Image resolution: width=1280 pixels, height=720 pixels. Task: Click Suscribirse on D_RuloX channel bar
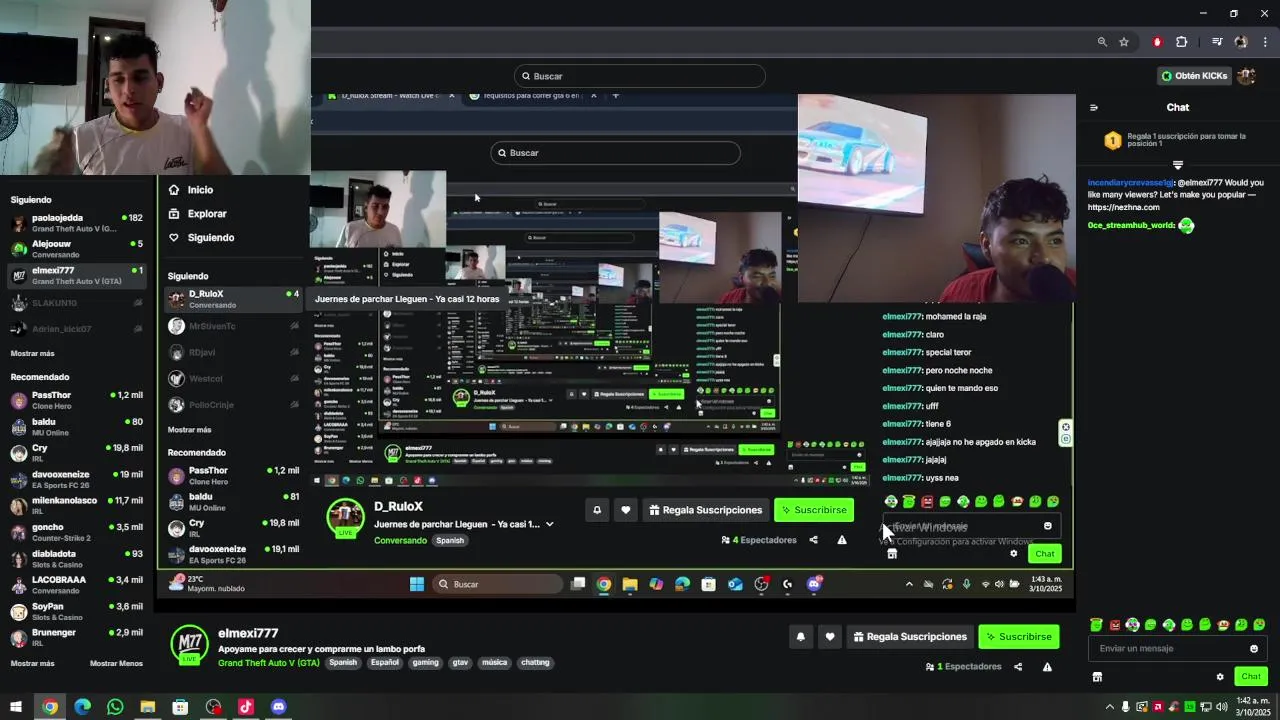(814, 510)
